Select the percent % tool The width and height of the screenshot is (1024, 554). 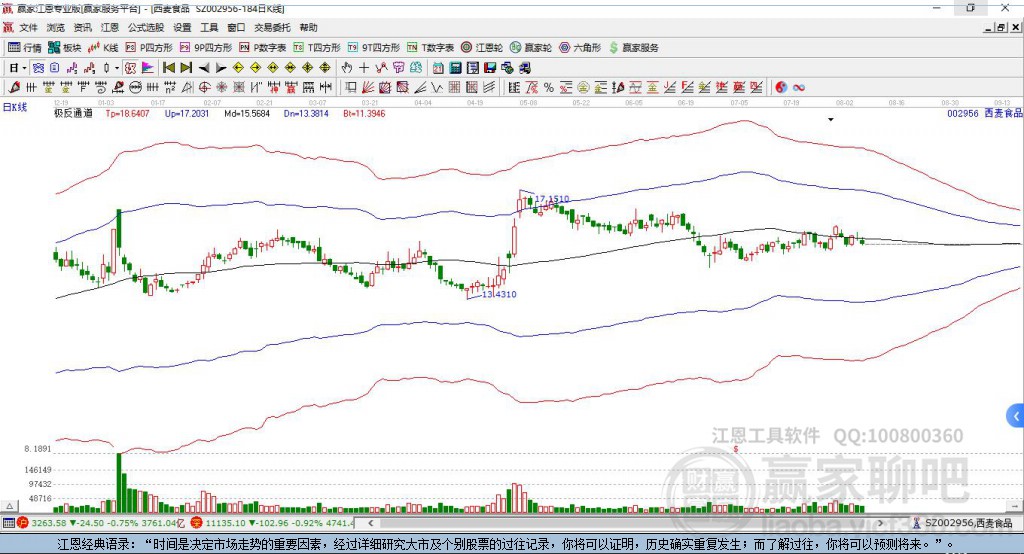(549, 88)
